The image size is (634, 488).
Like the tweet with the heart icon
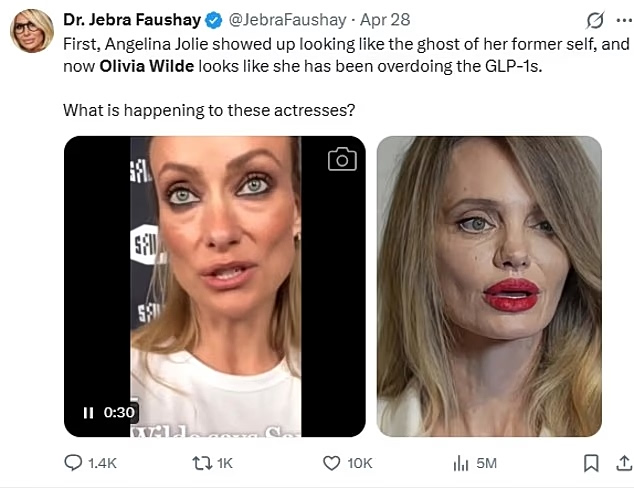point(332,462)
